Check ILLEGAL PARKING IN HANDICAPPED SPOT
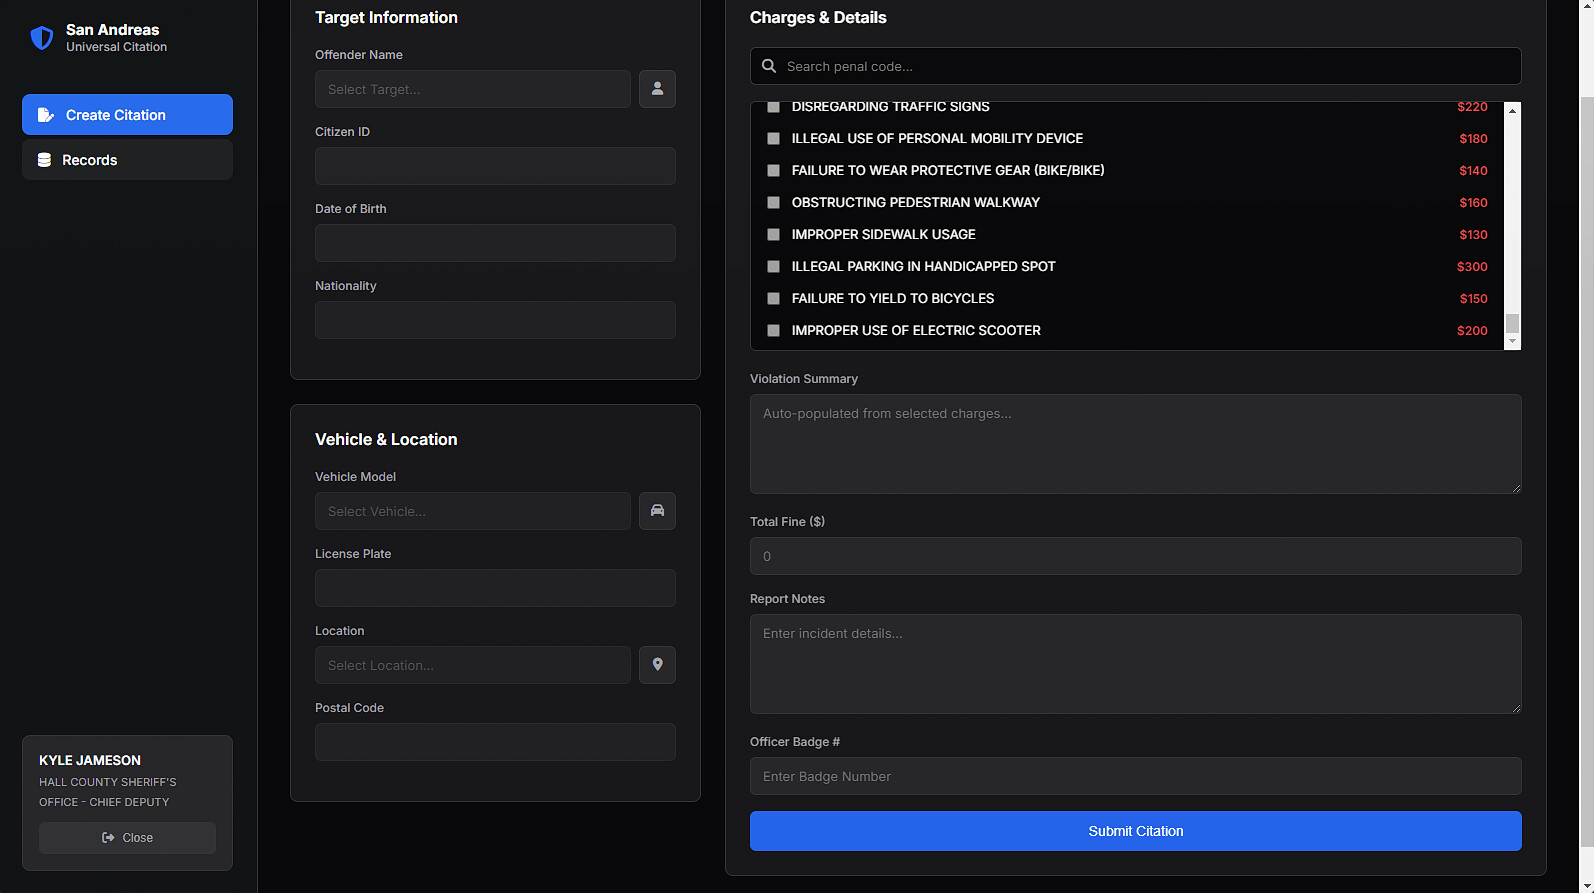The image size is (1594, 893). click(773, 266)
